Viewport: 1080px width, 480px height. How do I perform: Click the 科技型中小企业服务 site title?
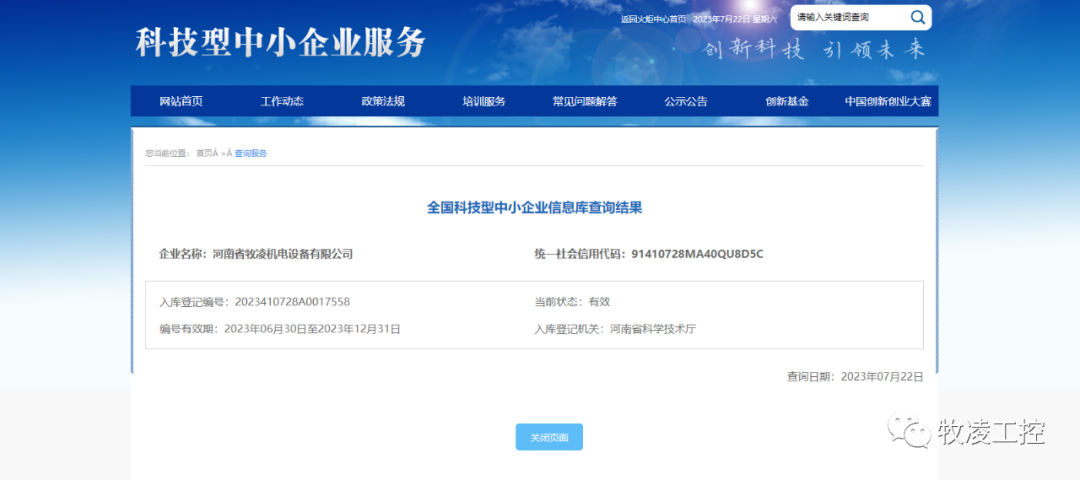[x=281, y=42]
